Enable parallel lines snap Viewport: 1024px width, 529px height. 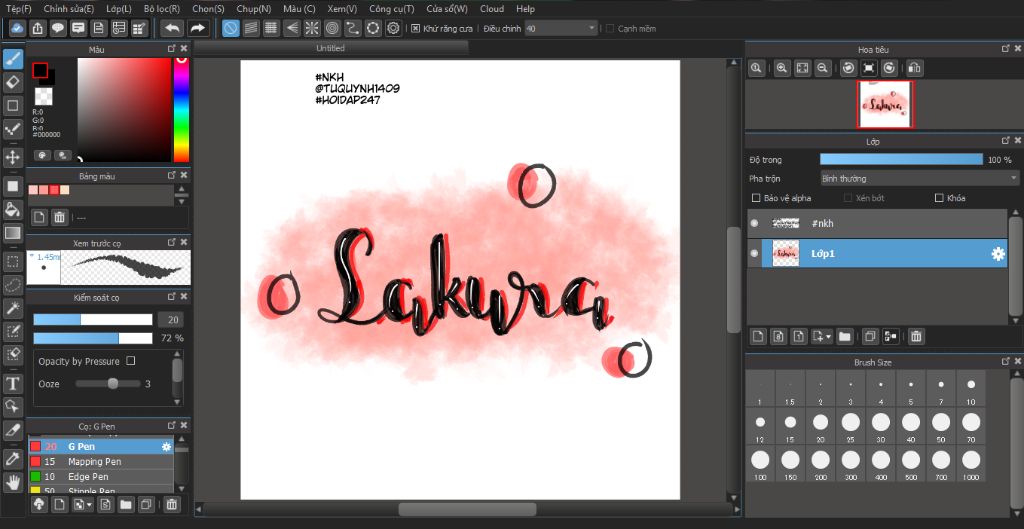(251, 28)
